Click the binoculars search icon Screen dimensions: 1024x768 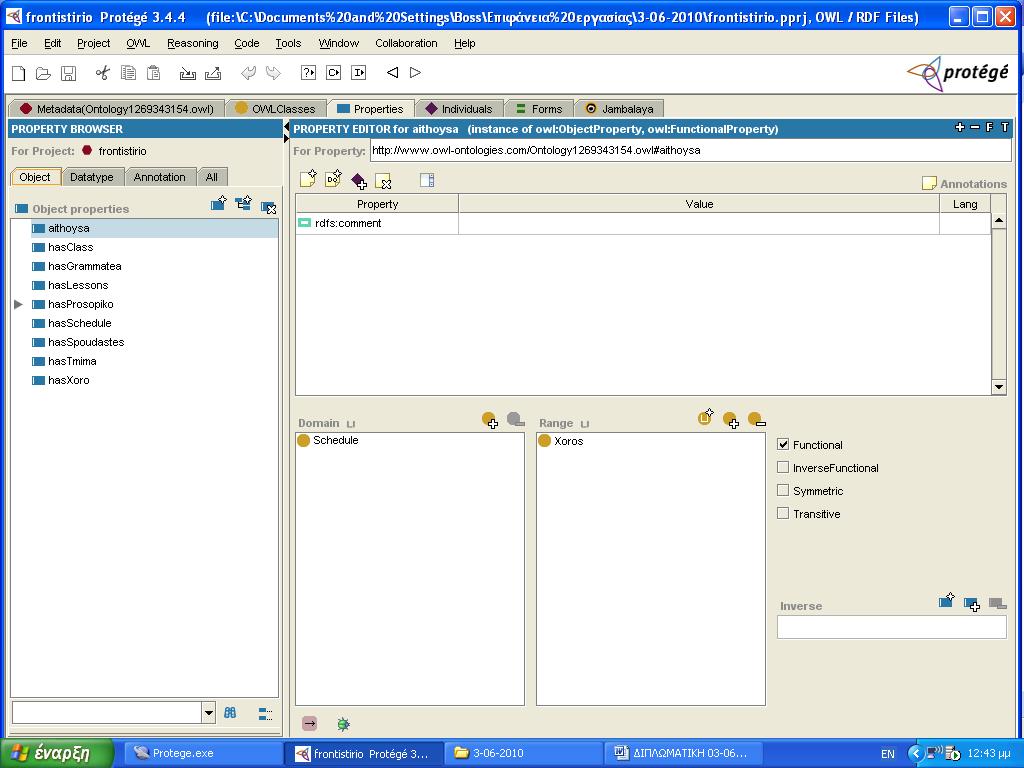coord(230,713)
